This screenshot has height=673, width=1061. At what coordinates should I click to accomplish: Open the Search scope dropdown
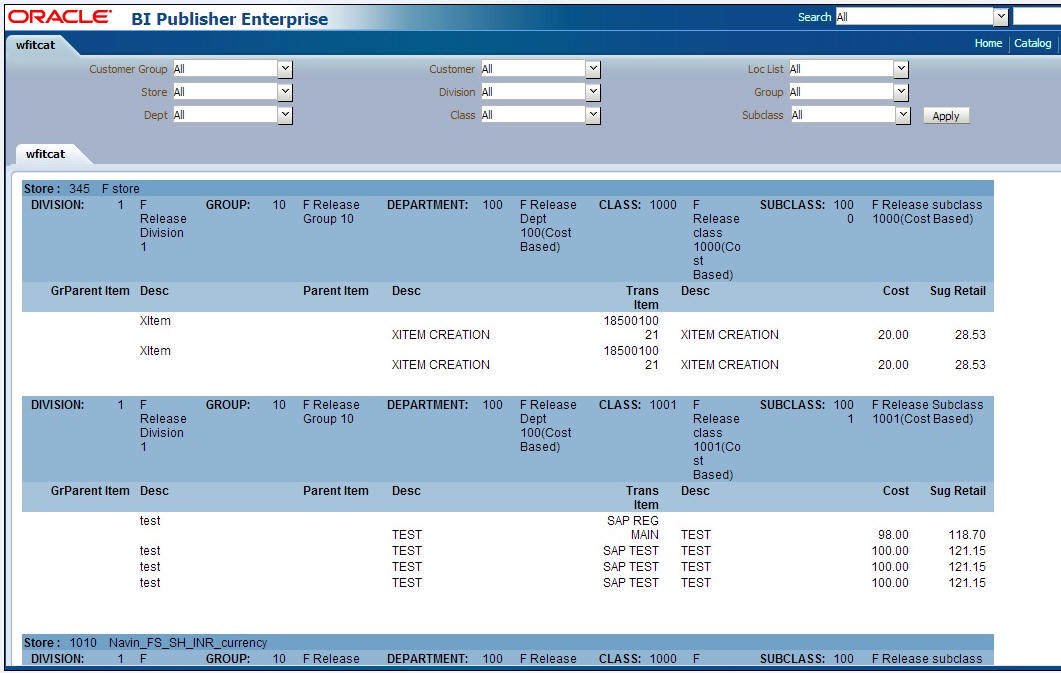pos(1001,17)
